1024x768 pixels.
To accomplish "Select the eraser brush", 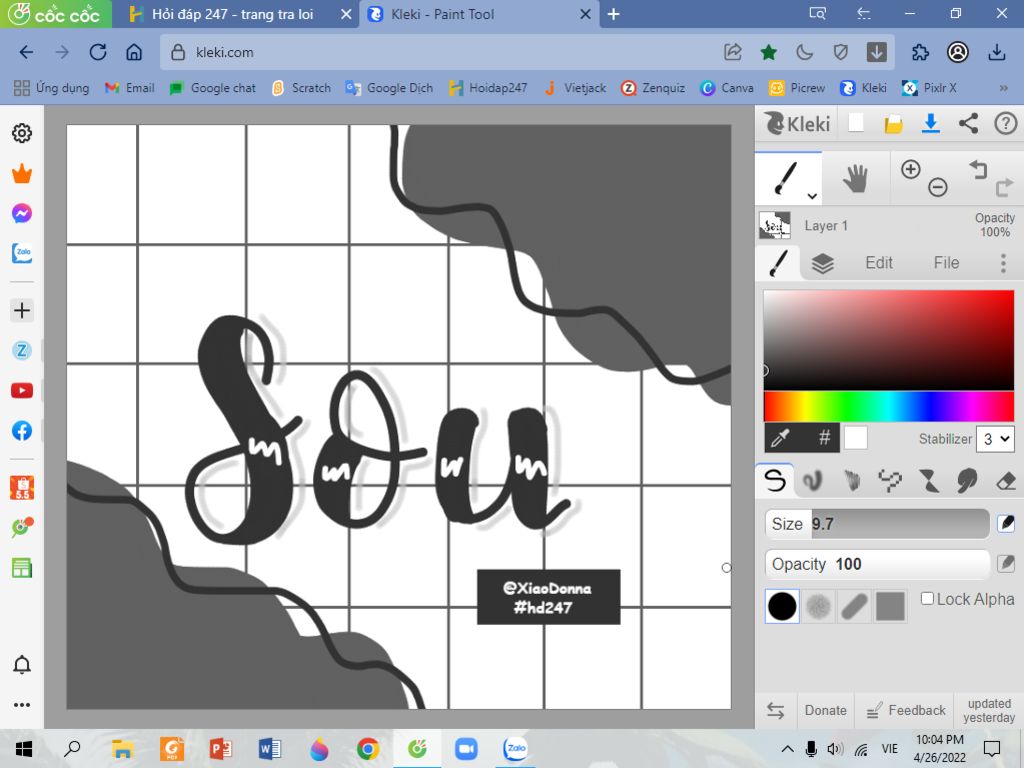I will (x=1006, y=482).
